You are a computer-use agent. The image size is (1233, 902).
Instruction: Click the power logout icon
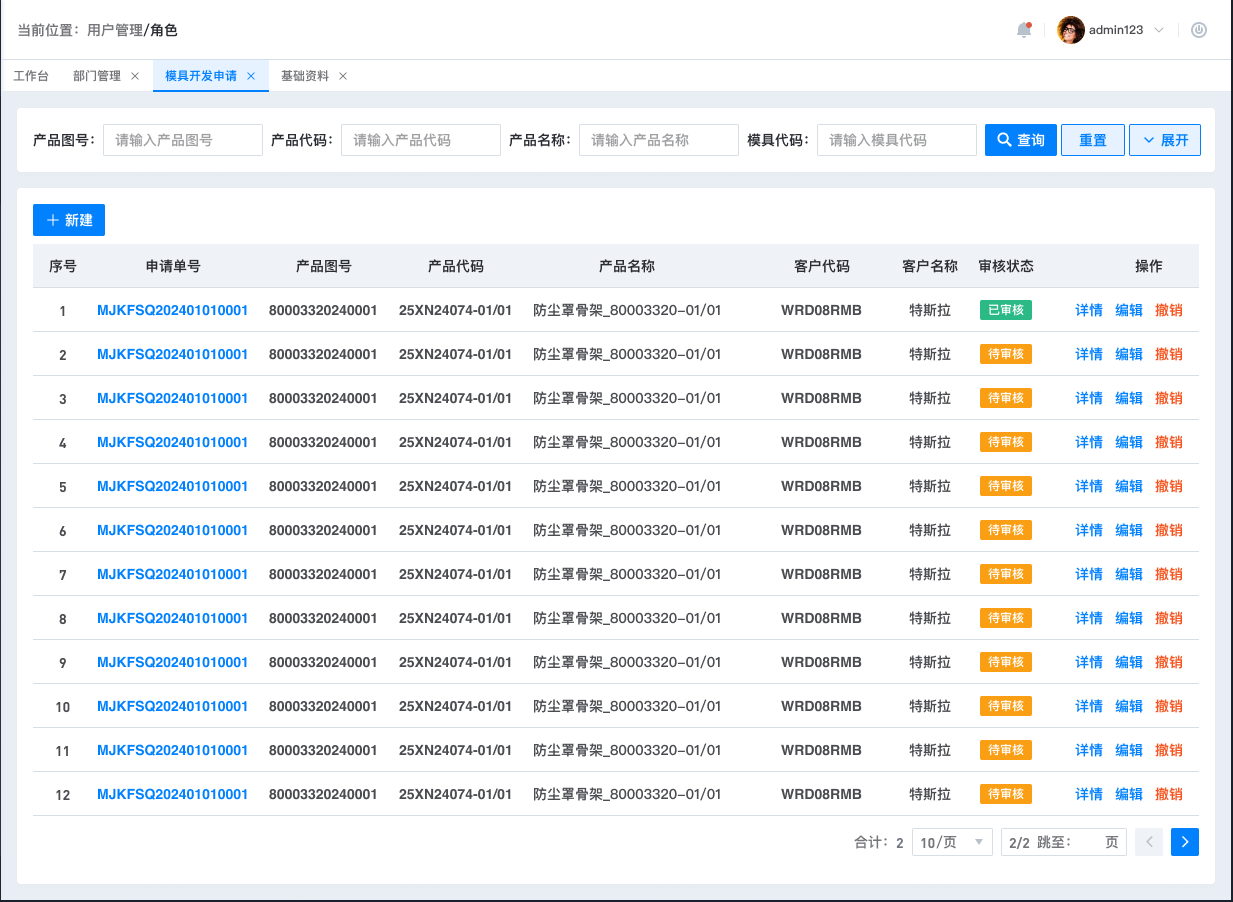[x=1198, y=30]
